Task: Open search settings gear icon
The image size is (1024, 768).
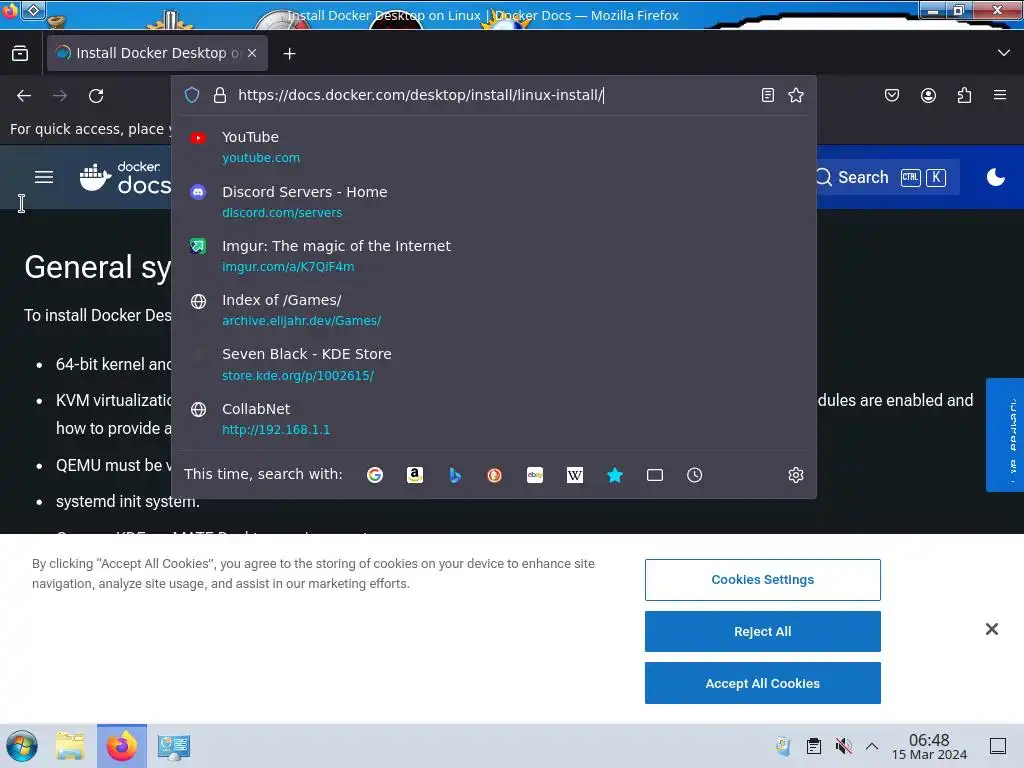Action: point(795,475)
